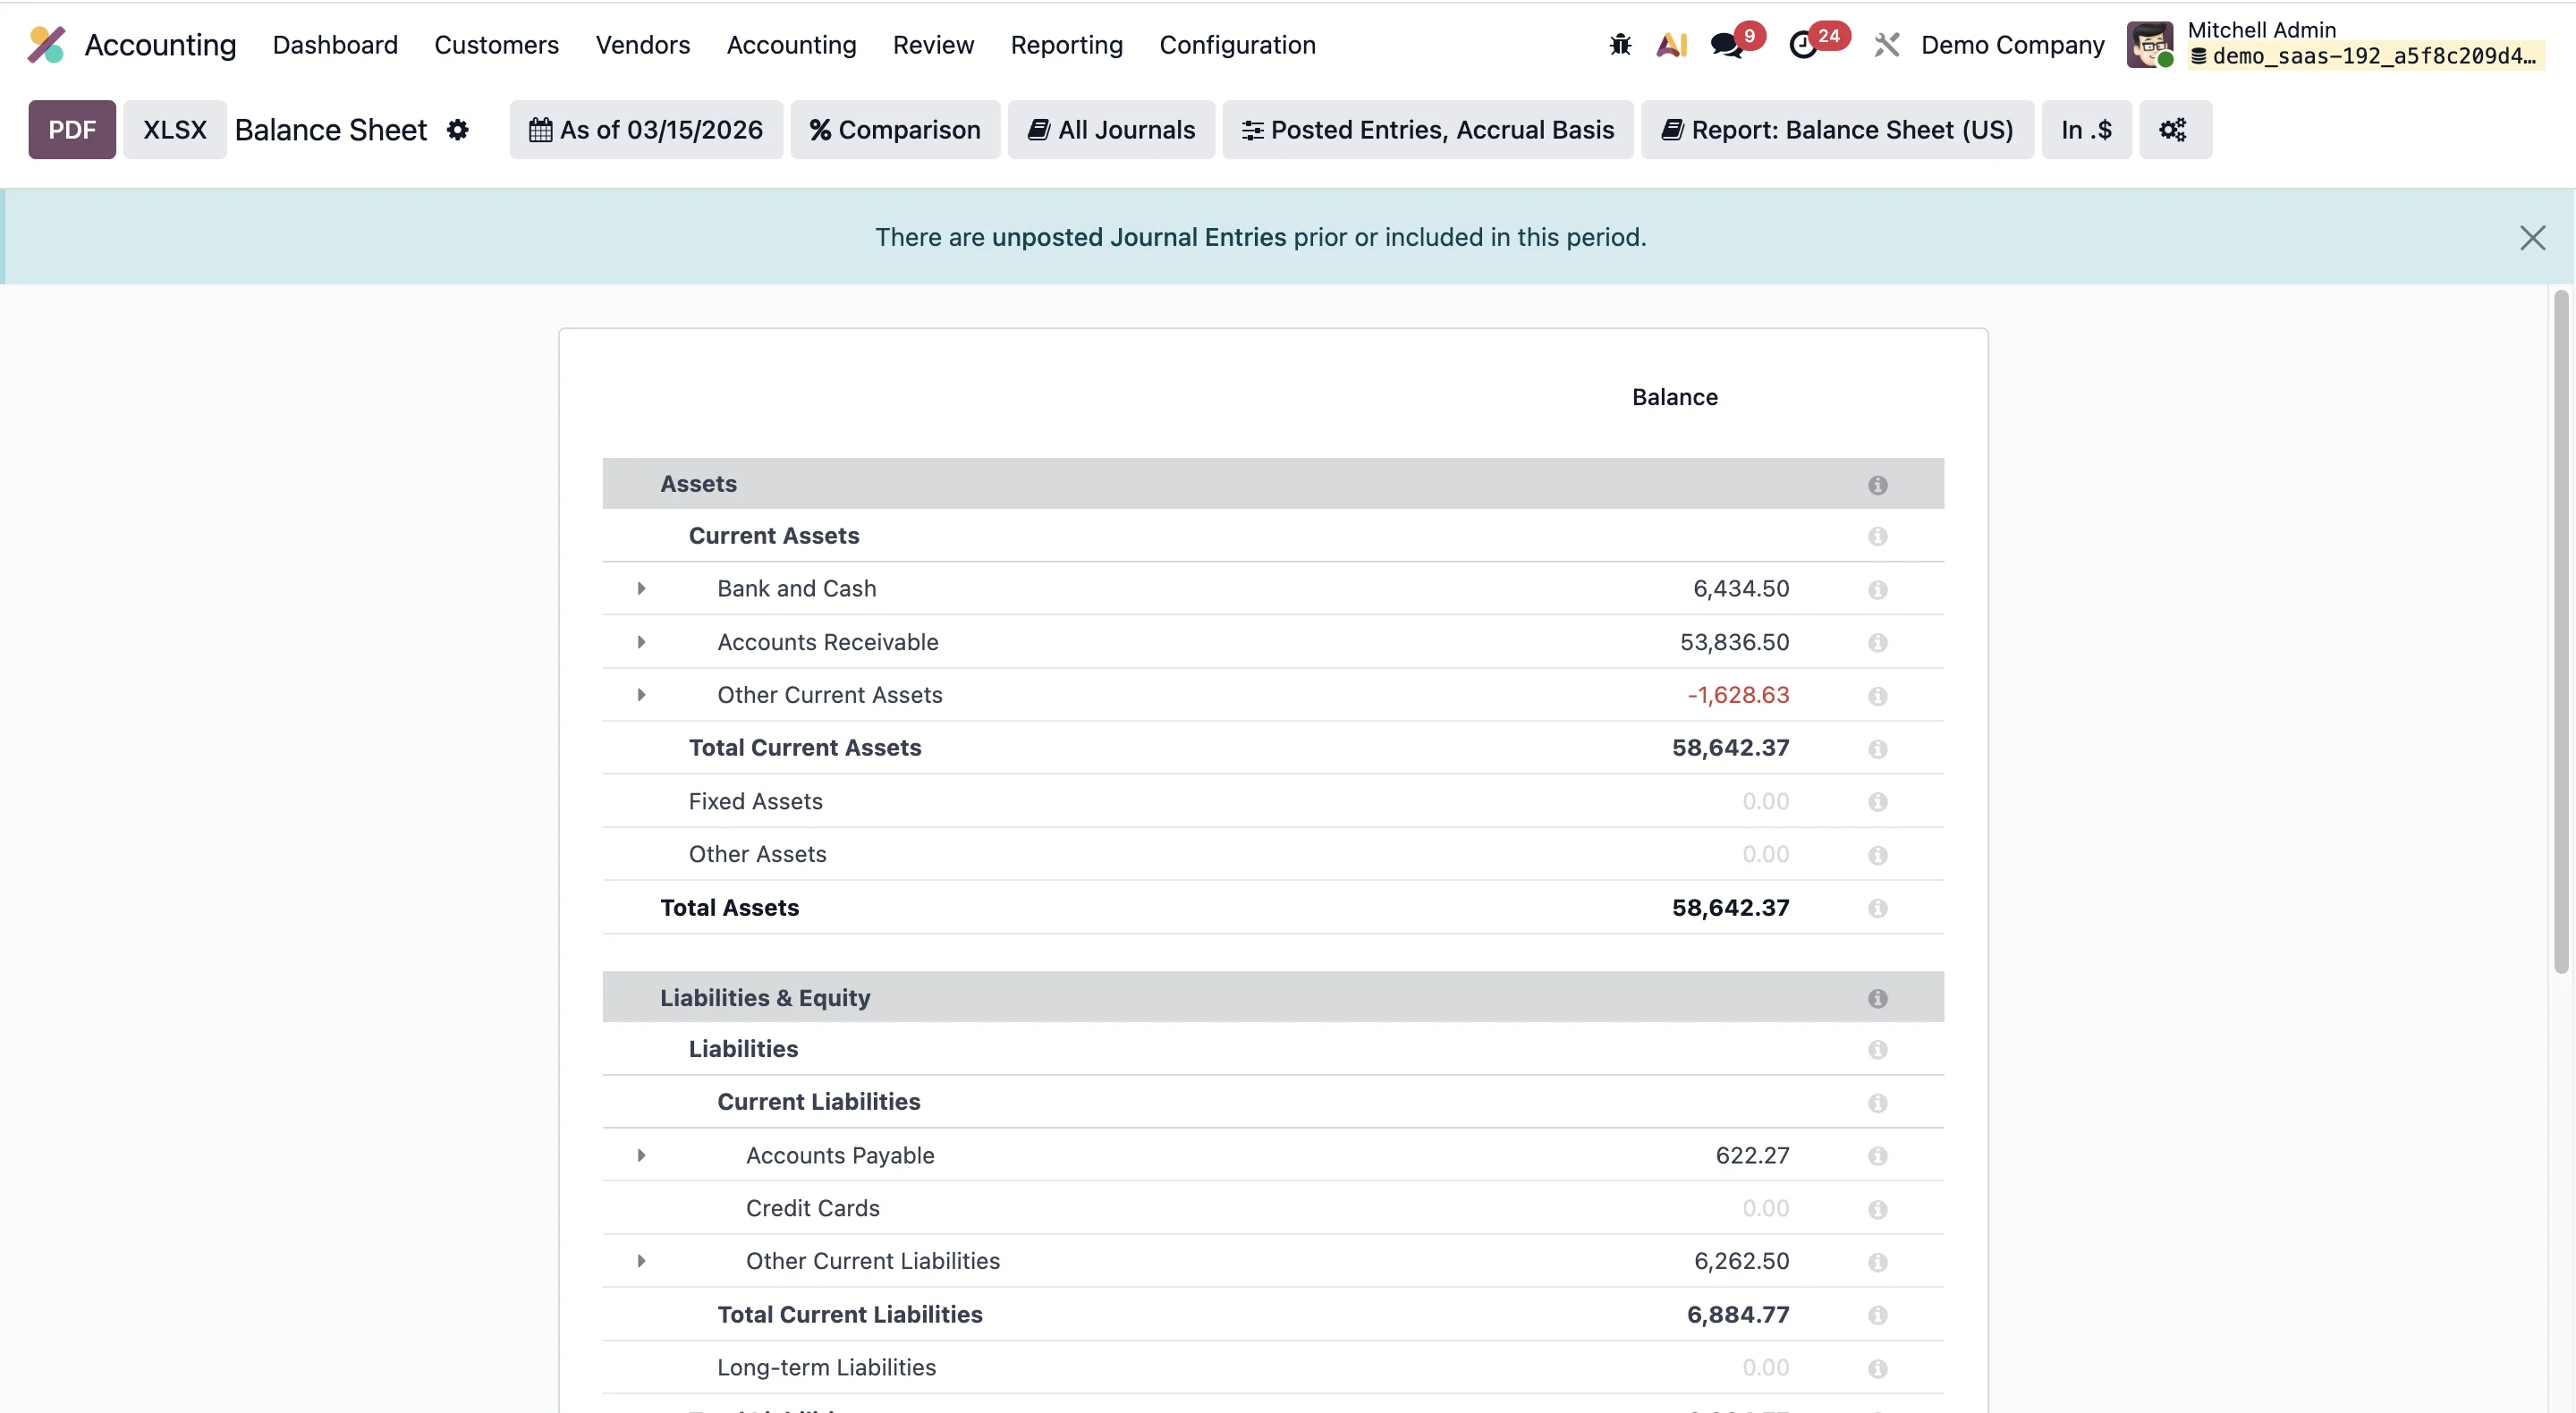
Task: Open the report options cogs icon in the filter bar
Action: pyautogui.click(x=2174, y=130)
